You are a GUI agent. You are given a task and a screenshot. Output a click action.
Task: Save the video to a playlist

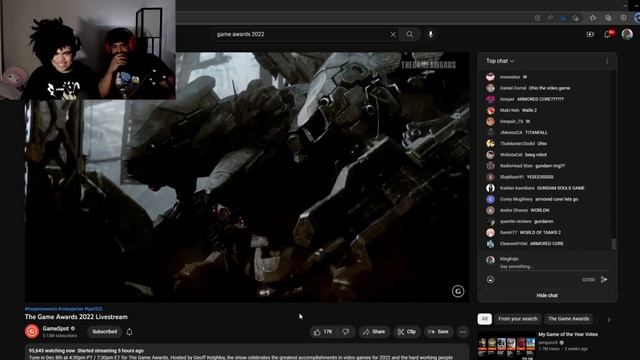click(x=438, y=332)
